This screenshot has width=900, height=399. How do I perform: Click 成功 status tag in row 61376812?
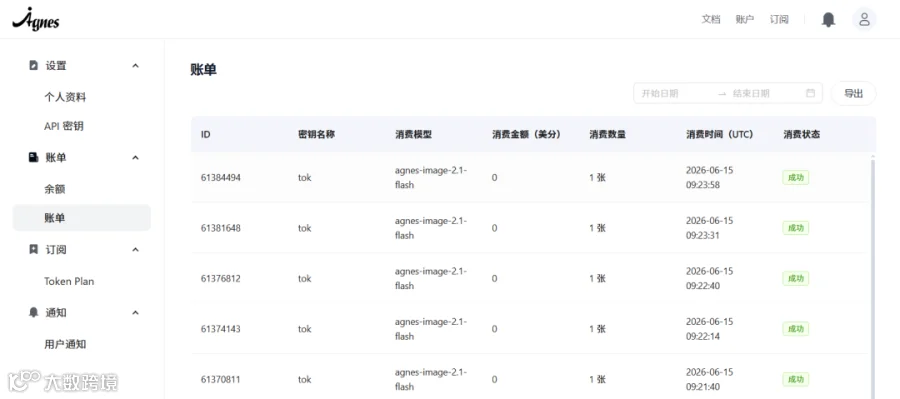[796, 278]
